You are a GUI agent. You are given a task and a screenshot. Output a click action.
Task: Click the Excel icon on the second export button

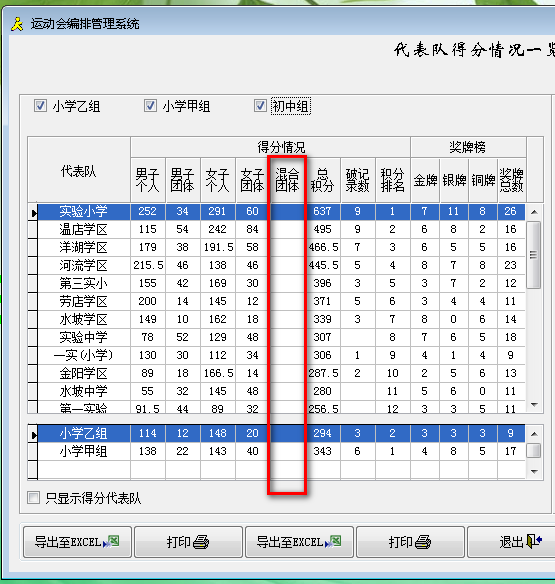[333, 542]
